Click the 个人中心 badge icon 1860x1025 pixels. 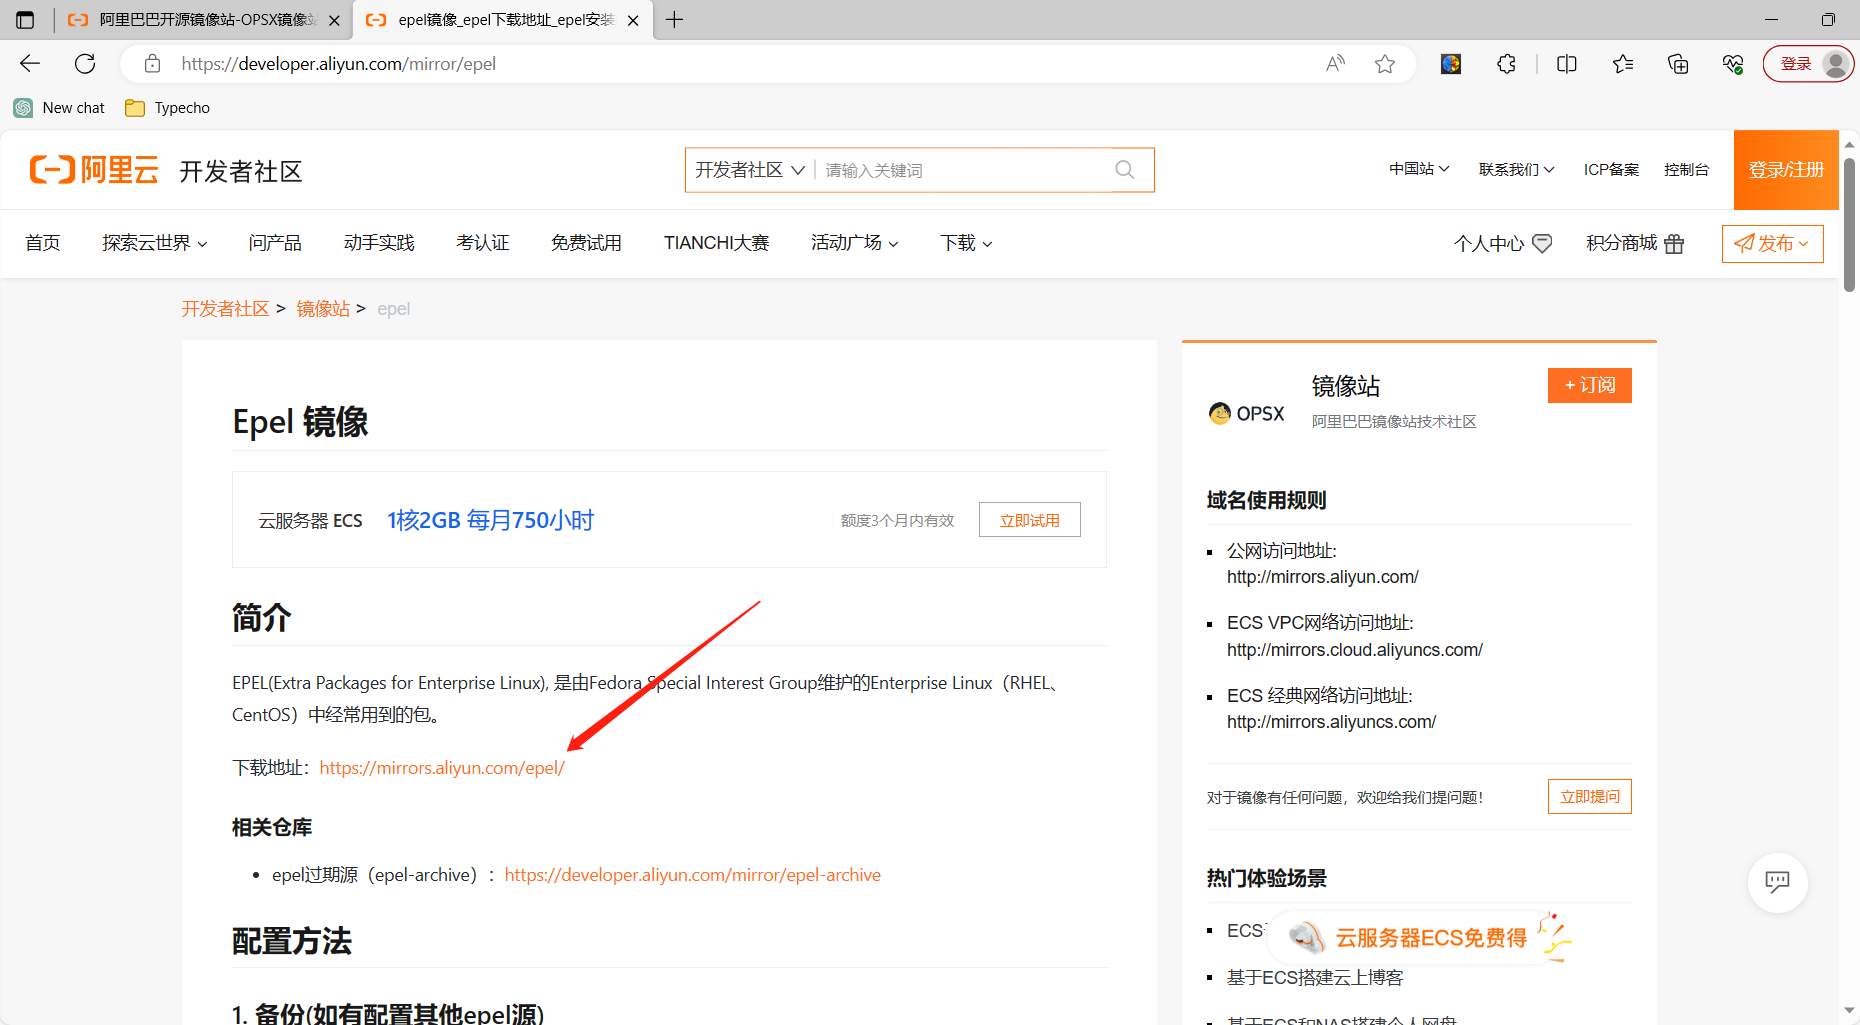[1542, 243]
